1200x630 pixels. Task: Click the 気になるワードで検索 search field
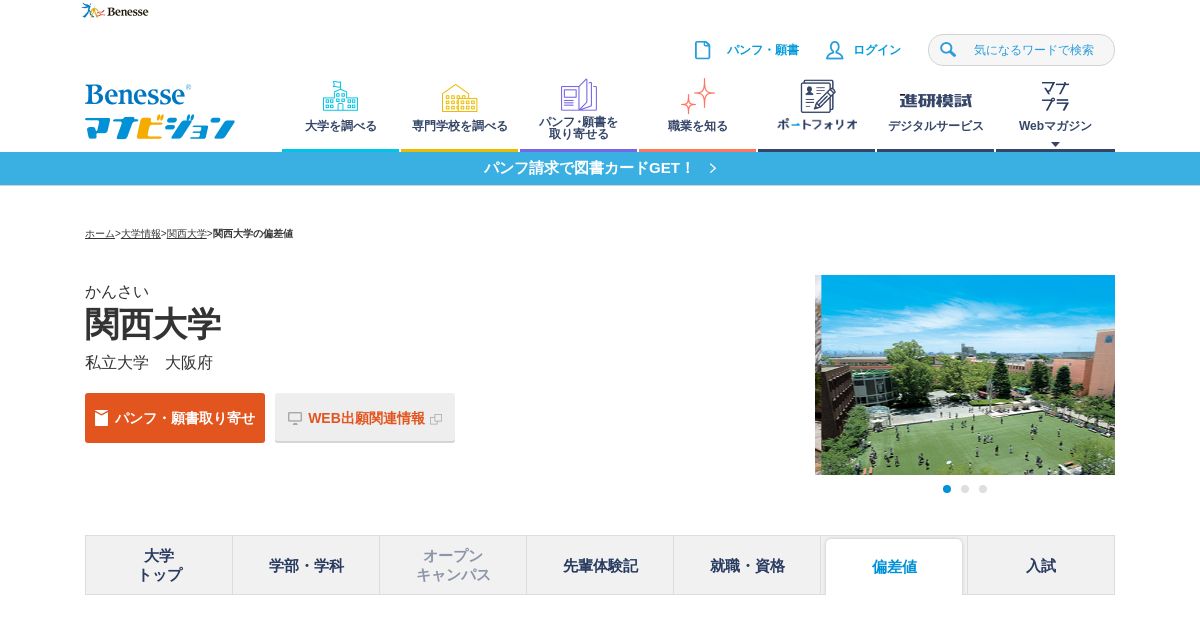1021,50
